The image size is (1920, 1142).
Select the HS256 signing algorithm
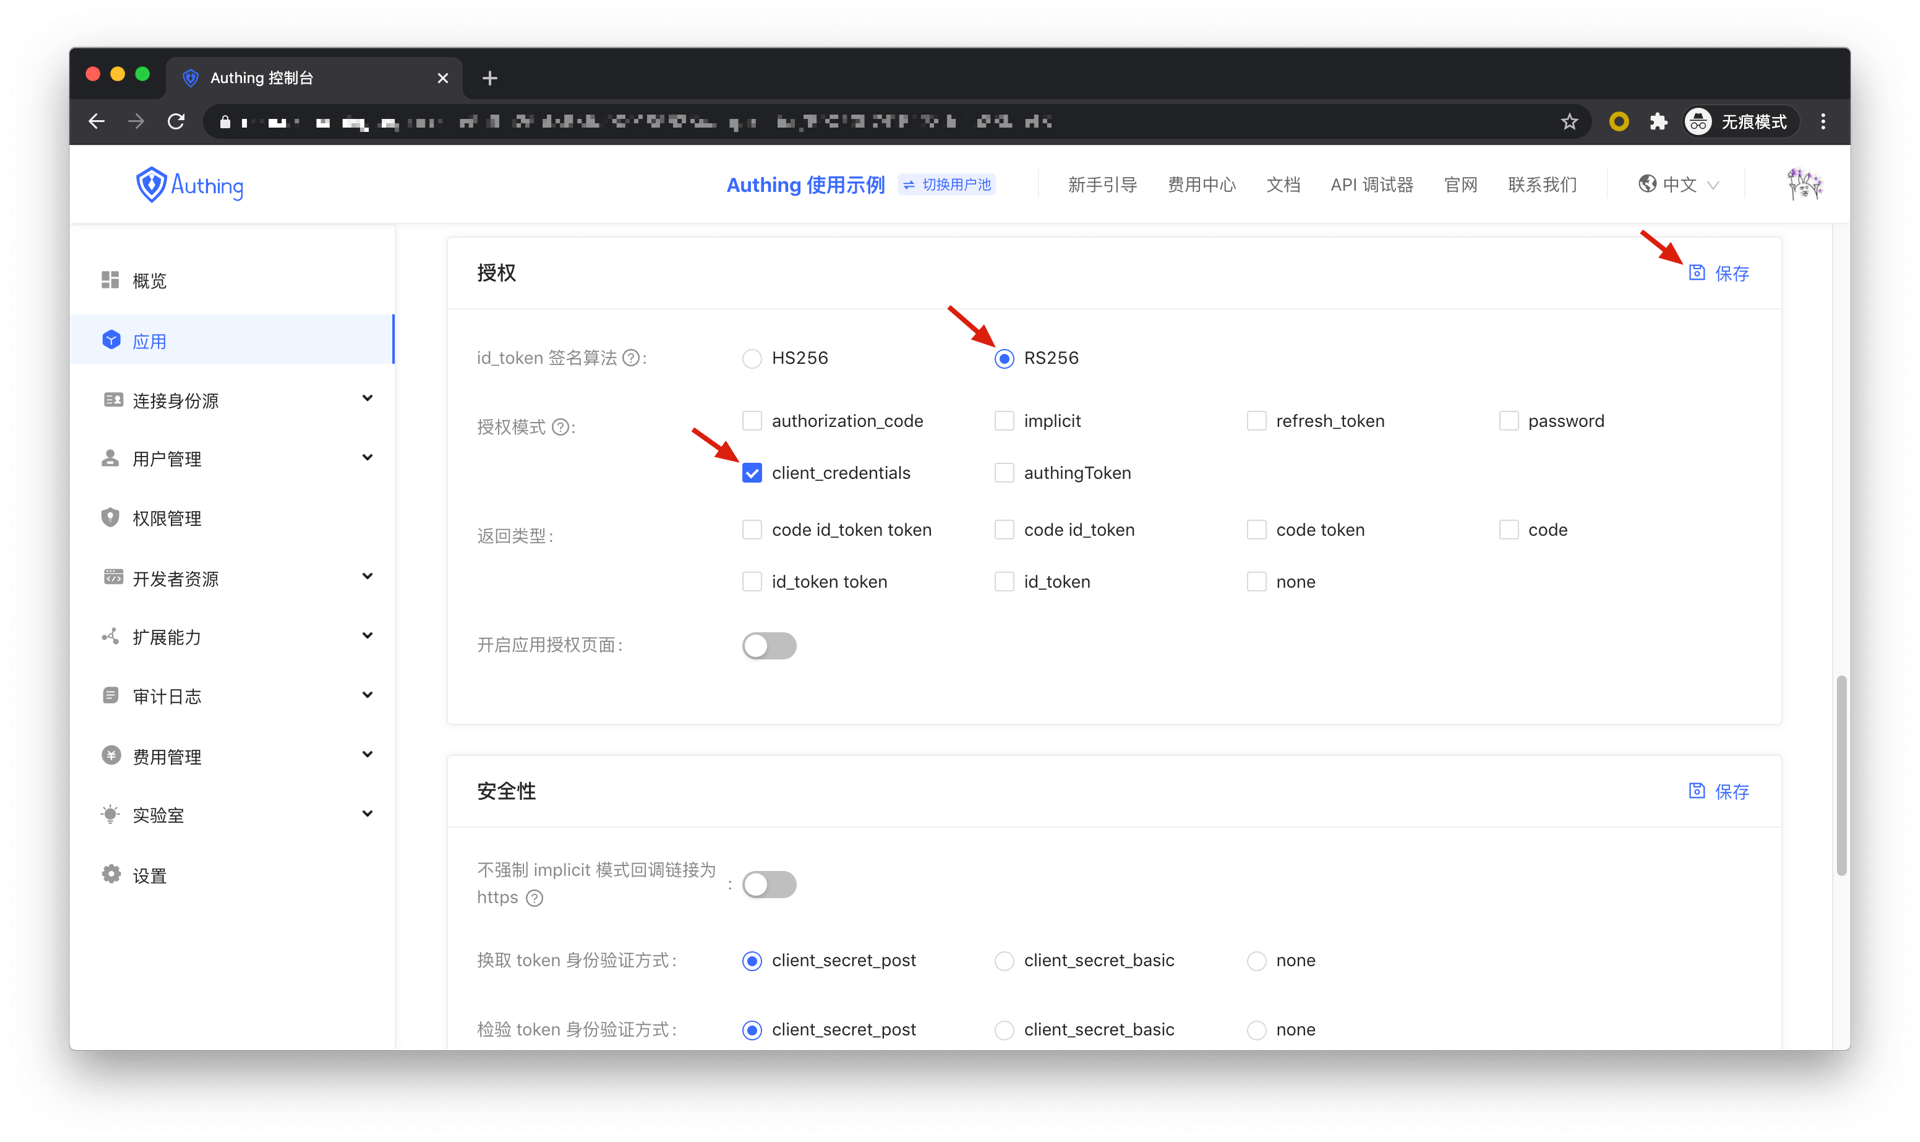pos(752,358)
